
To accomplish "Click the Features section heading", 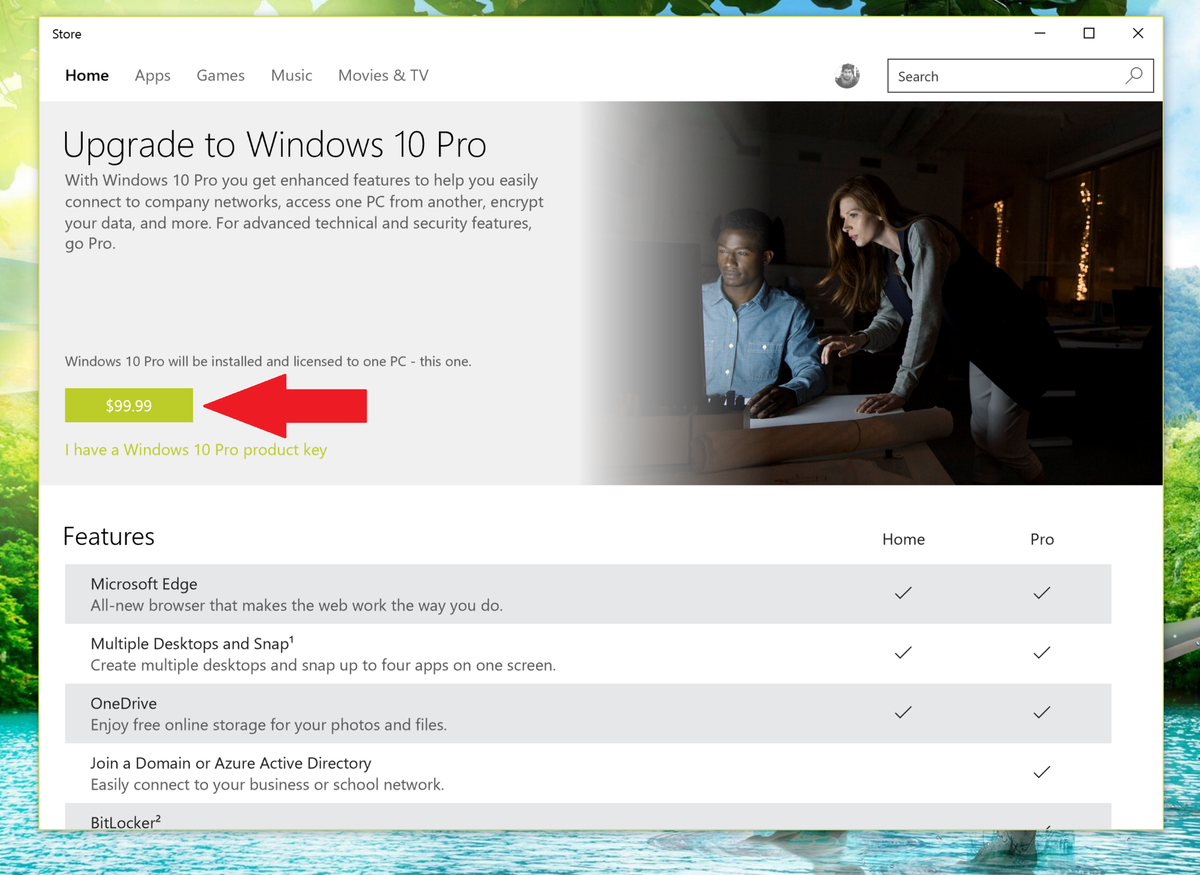I will click(108, 536).
